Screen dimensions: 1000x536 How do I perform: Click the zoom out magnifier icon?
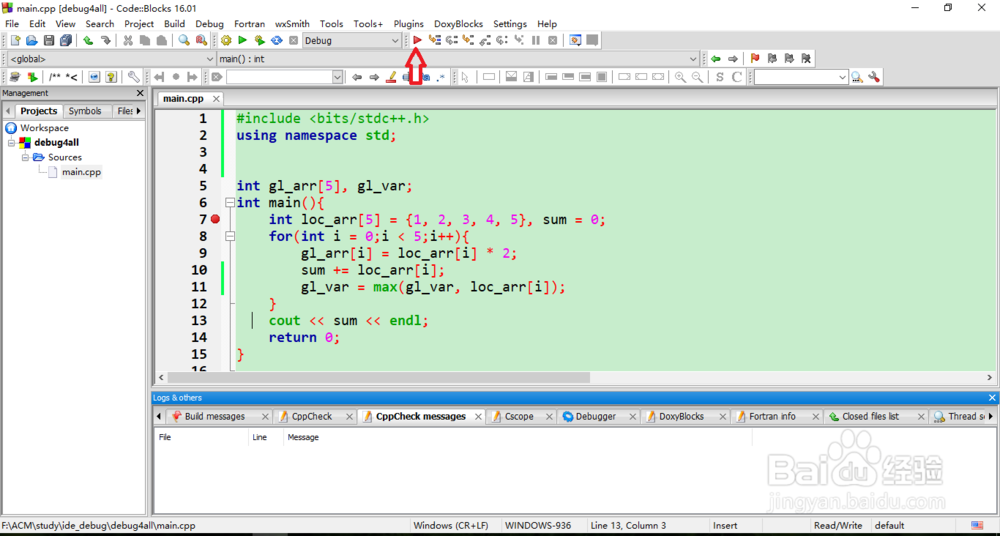[x=698, y=77]
